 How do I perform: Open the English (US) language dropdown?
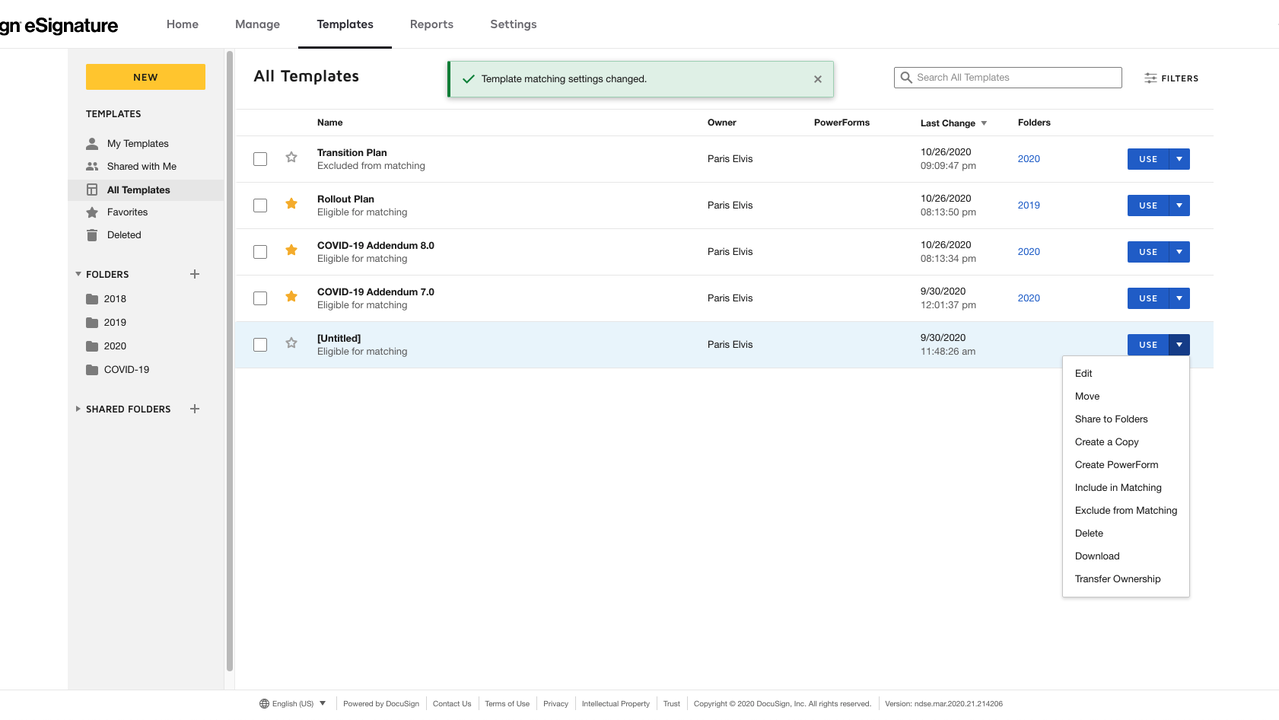tap(293, 704)
